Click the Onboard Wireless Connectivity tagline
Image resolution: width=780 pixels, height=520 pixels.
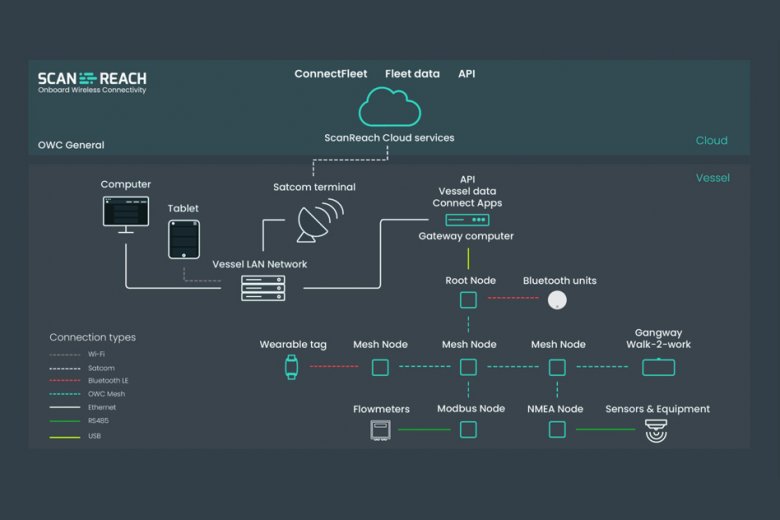[x=92, y=90]
